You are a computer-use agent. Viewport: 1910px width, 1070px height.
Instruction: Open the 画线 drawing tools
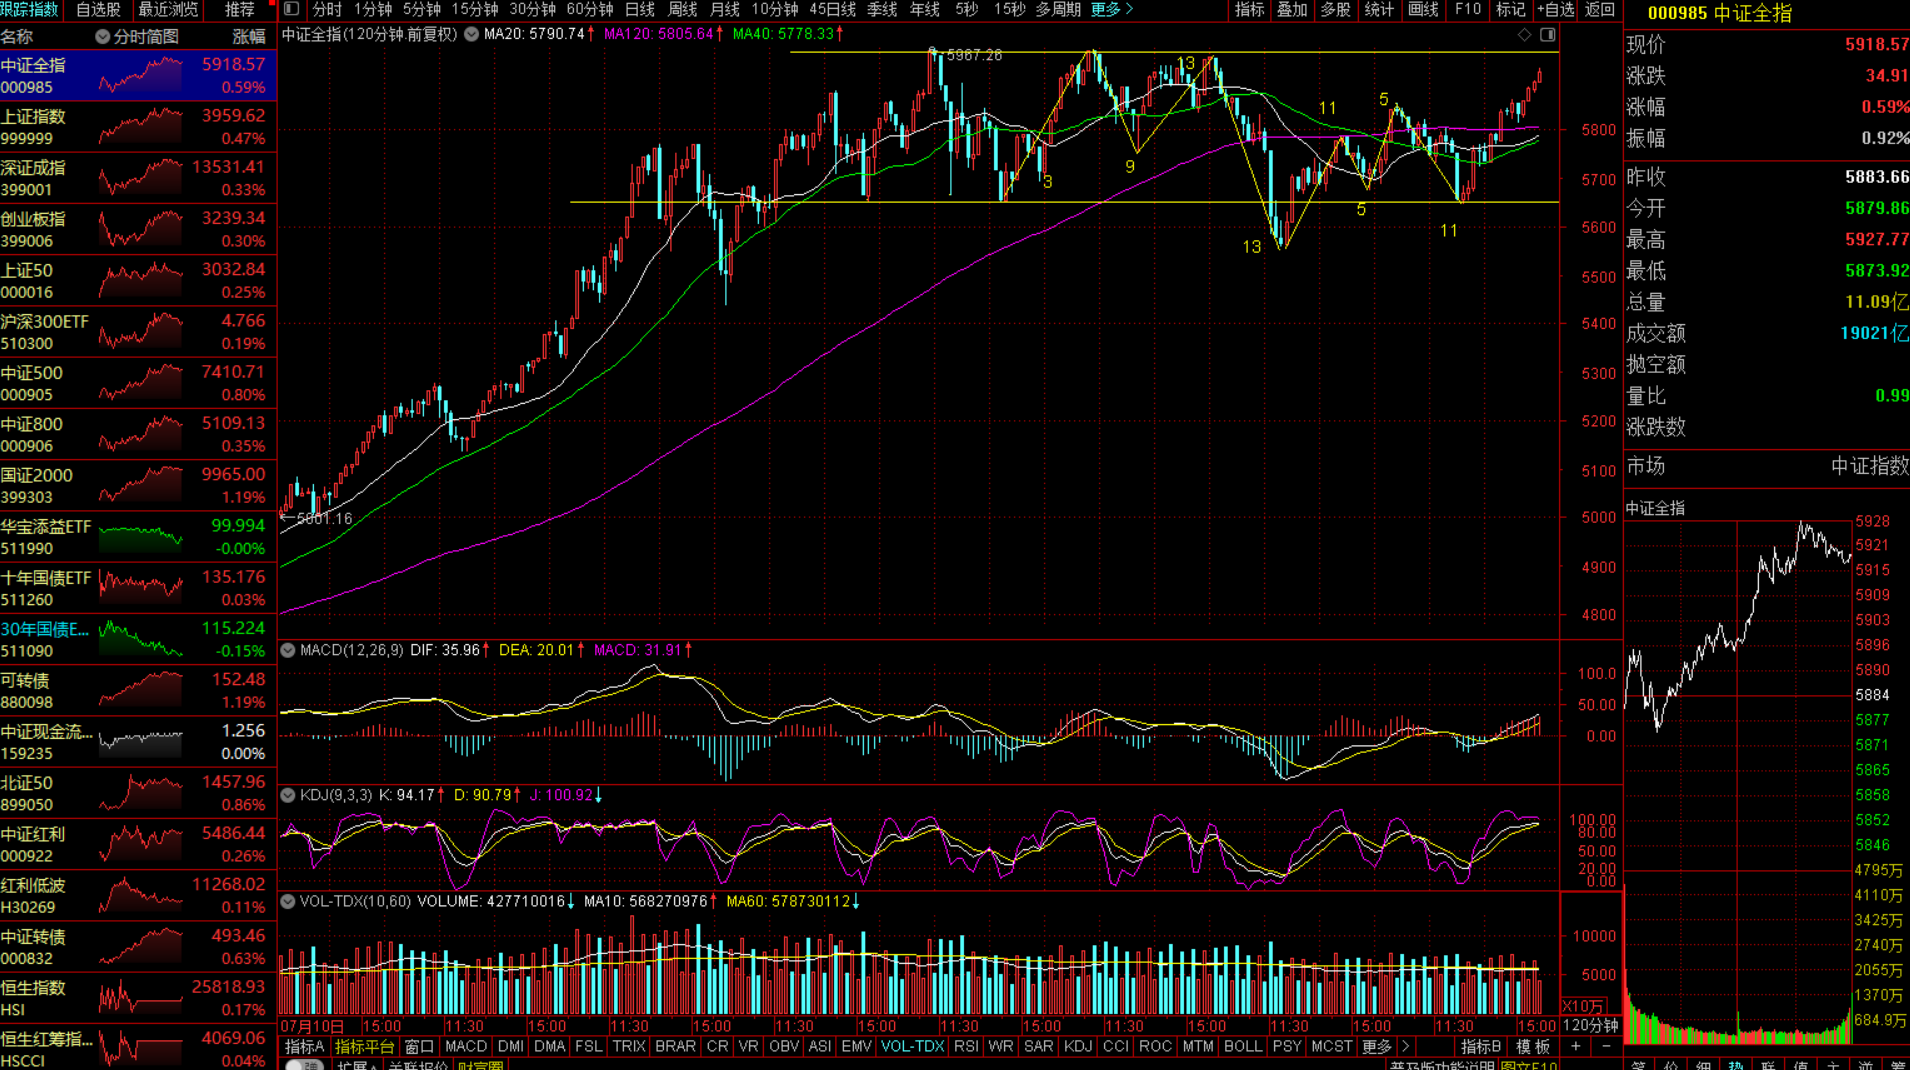[1422, 9]
